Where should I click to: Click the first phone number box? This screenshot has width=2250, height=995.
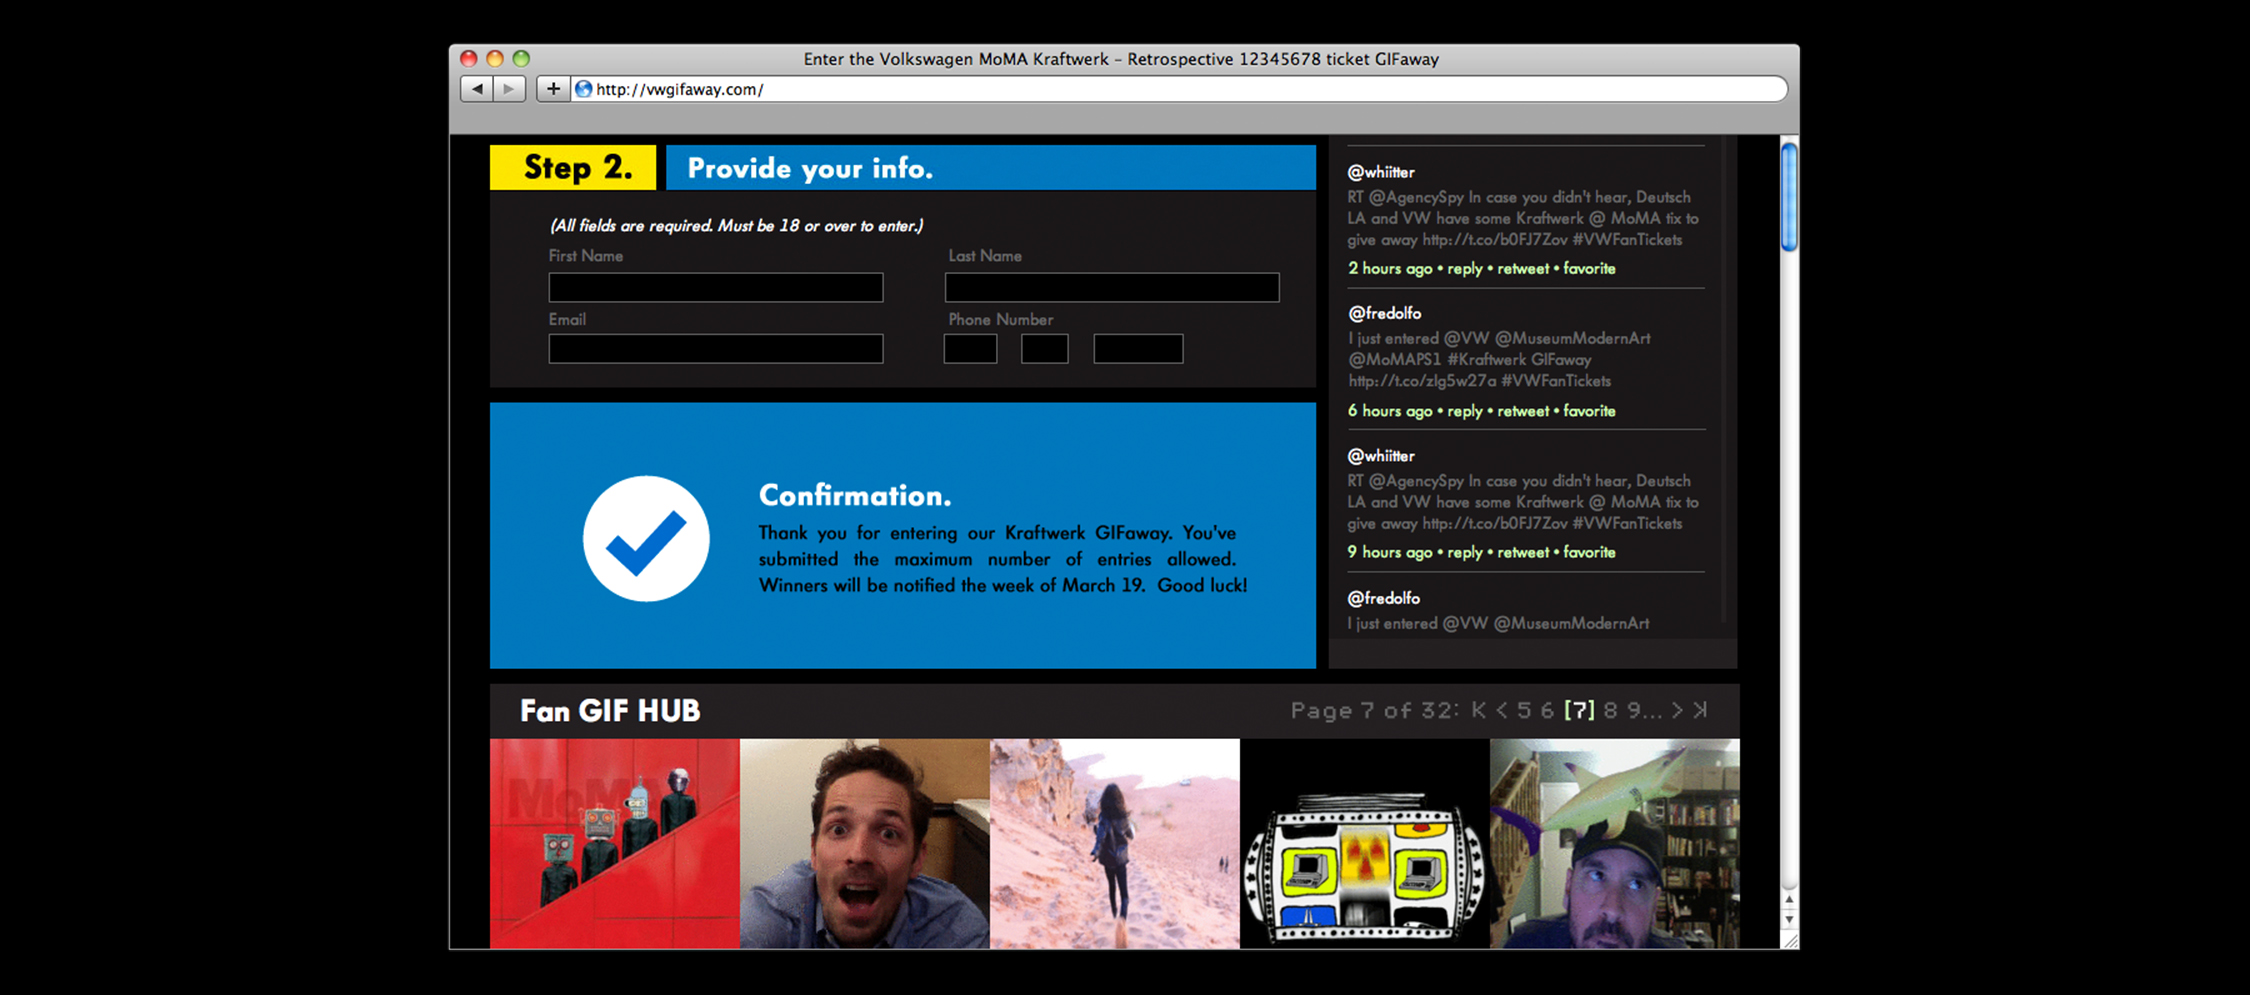[x=970, y=348]
